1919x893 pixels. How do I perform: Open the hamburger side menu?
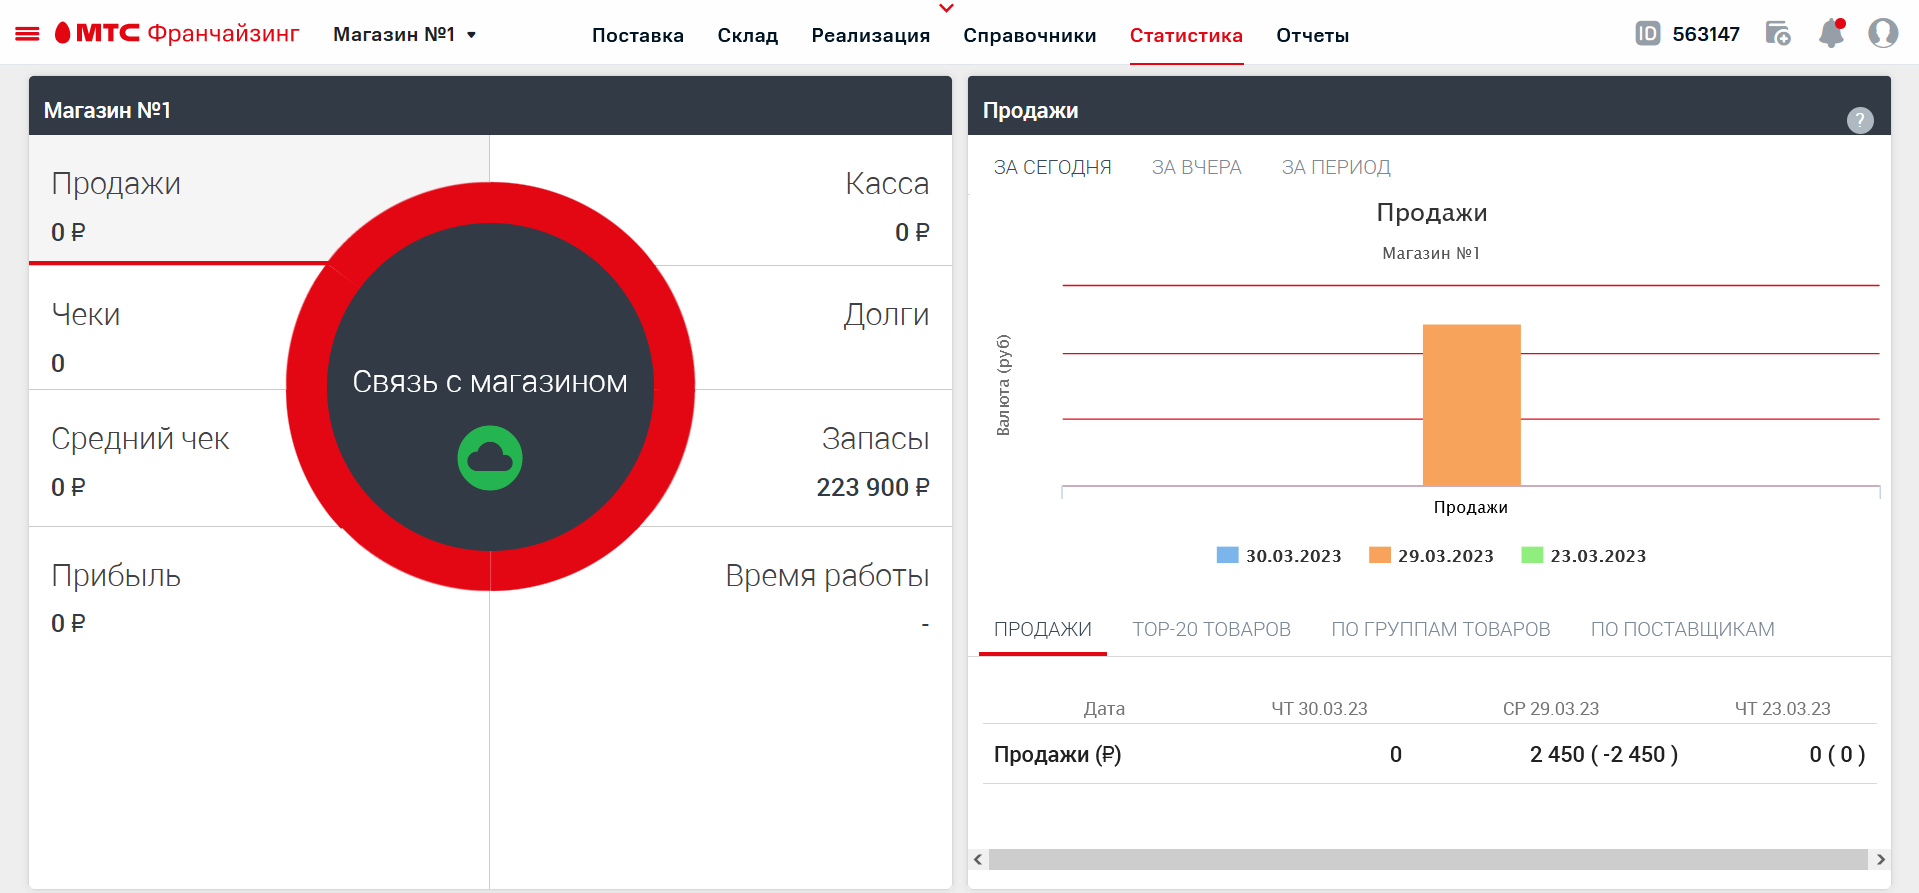[x=27, y=34]
